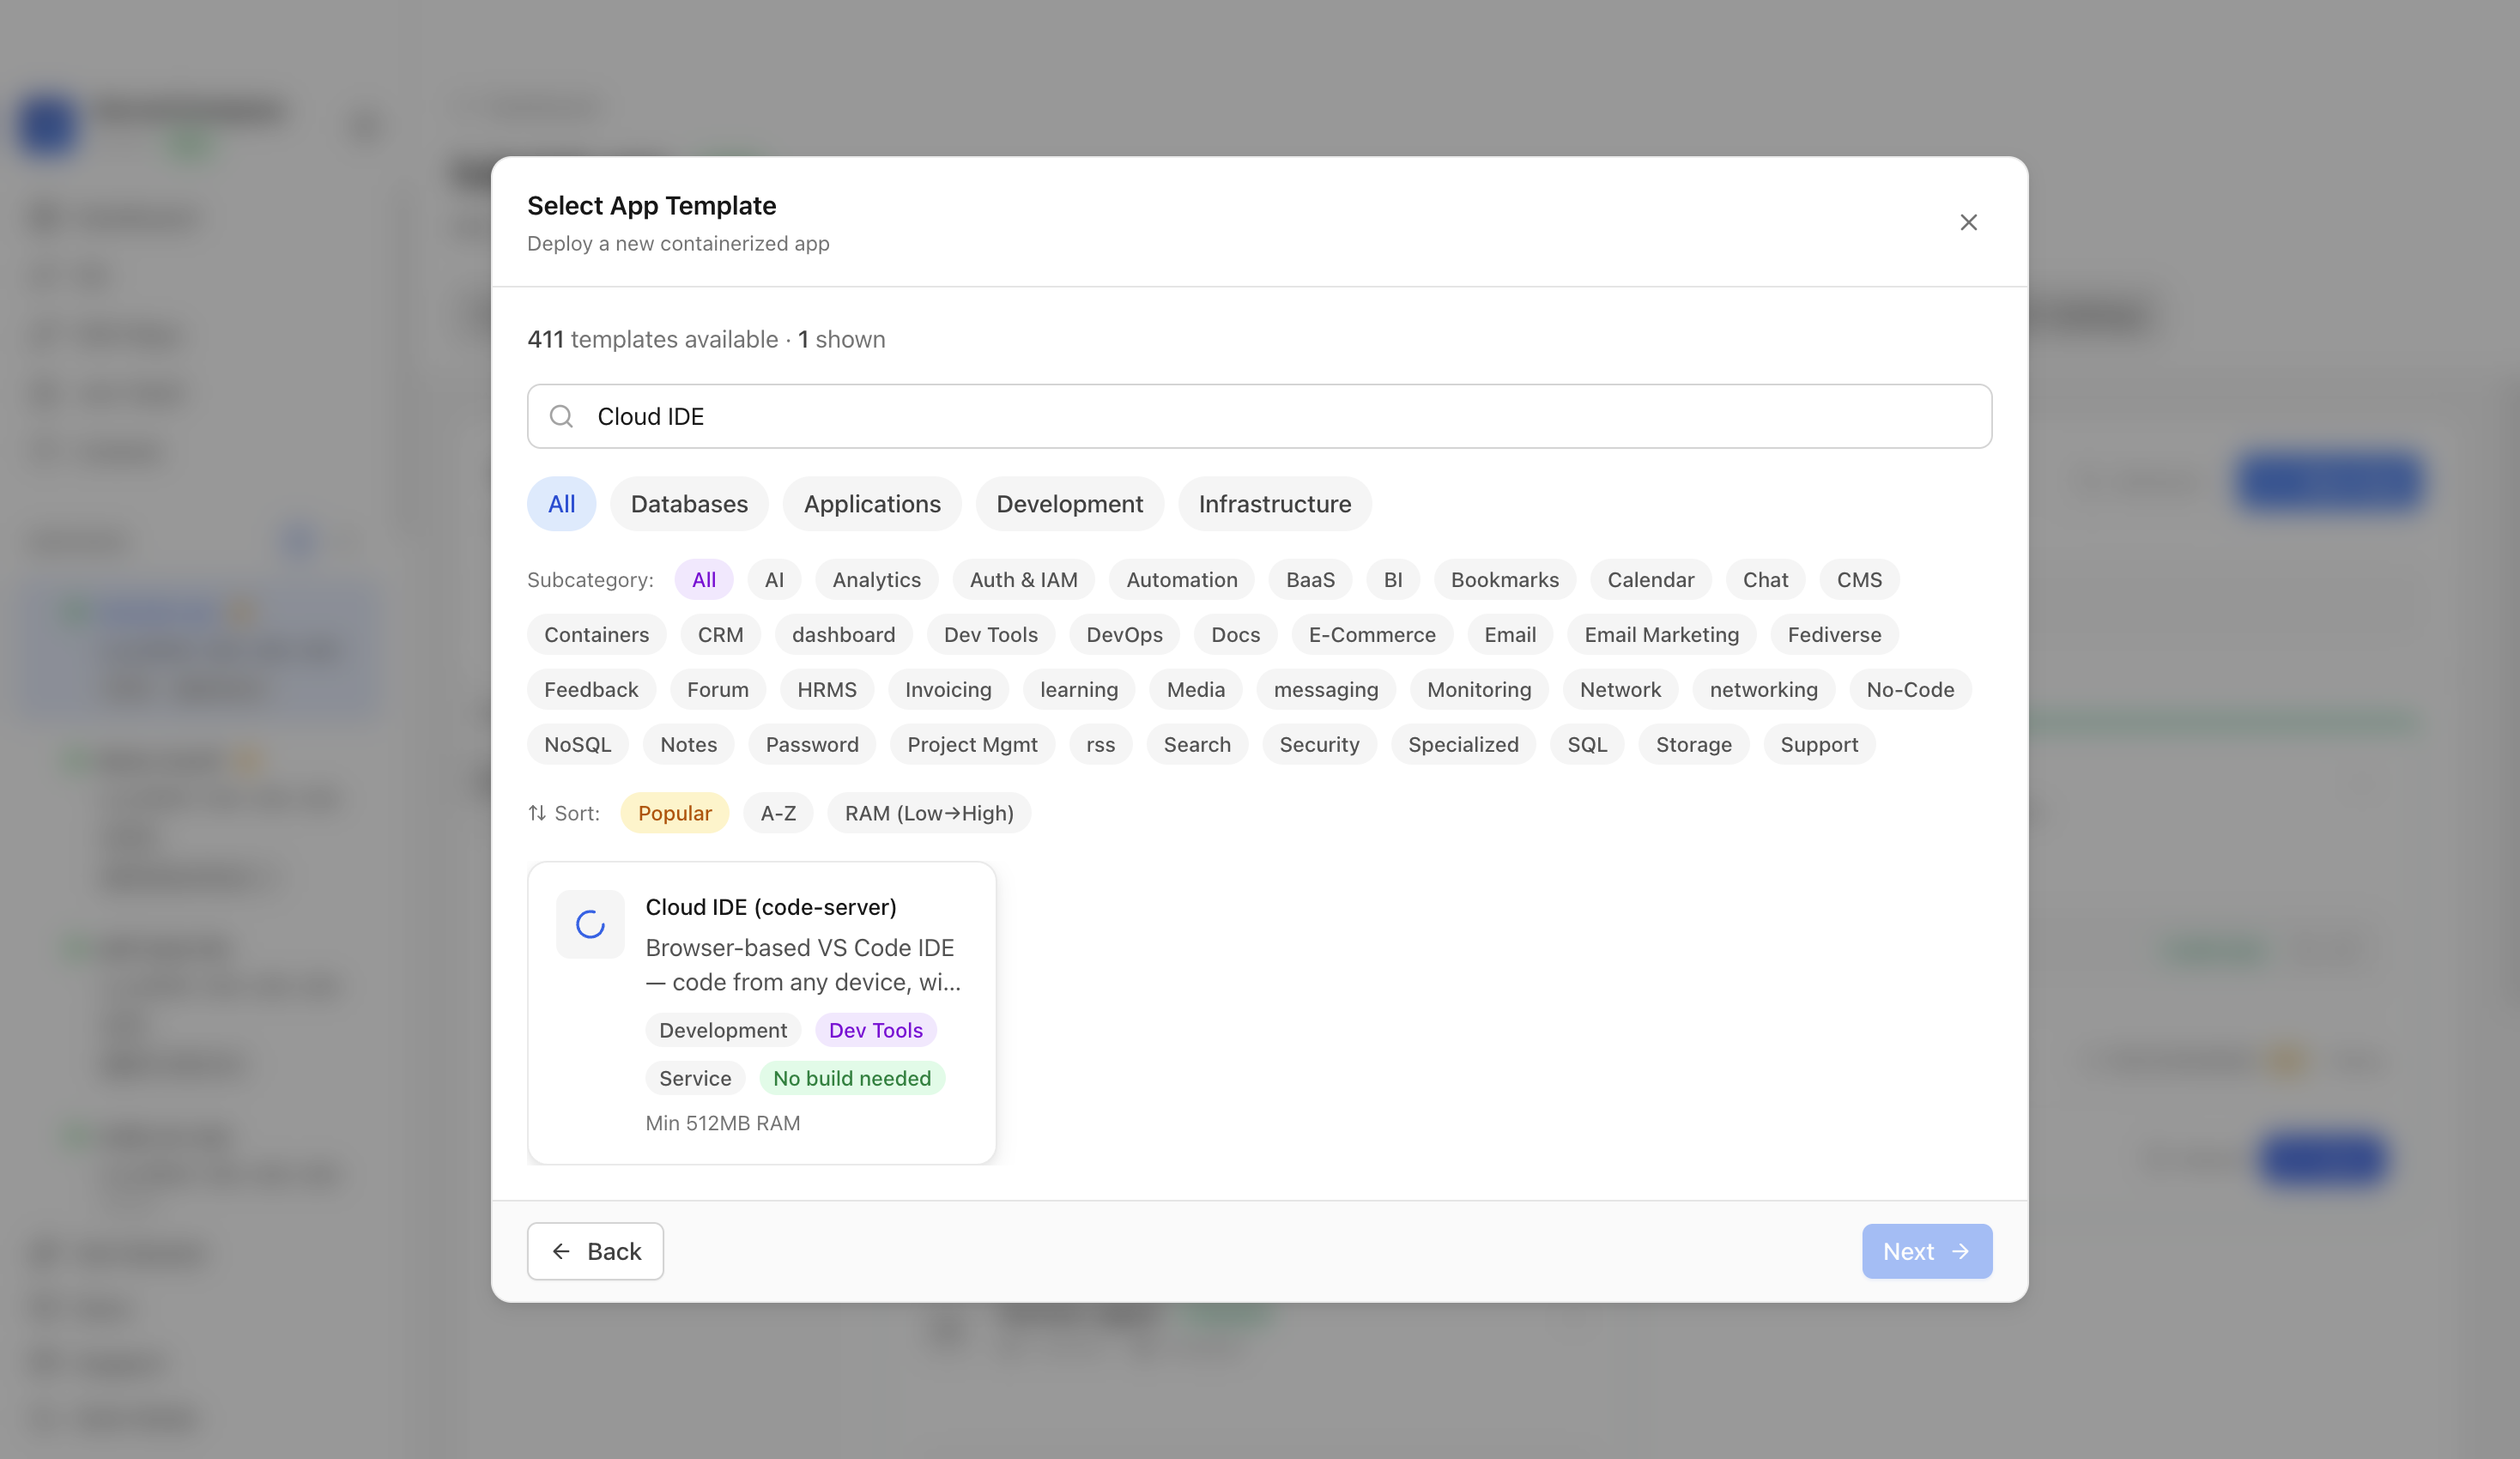The height and width of the screenshot is (1459, 2520).
Task: Switch to the Databases category
Action: pyautogui.click(x=689, y=504)
